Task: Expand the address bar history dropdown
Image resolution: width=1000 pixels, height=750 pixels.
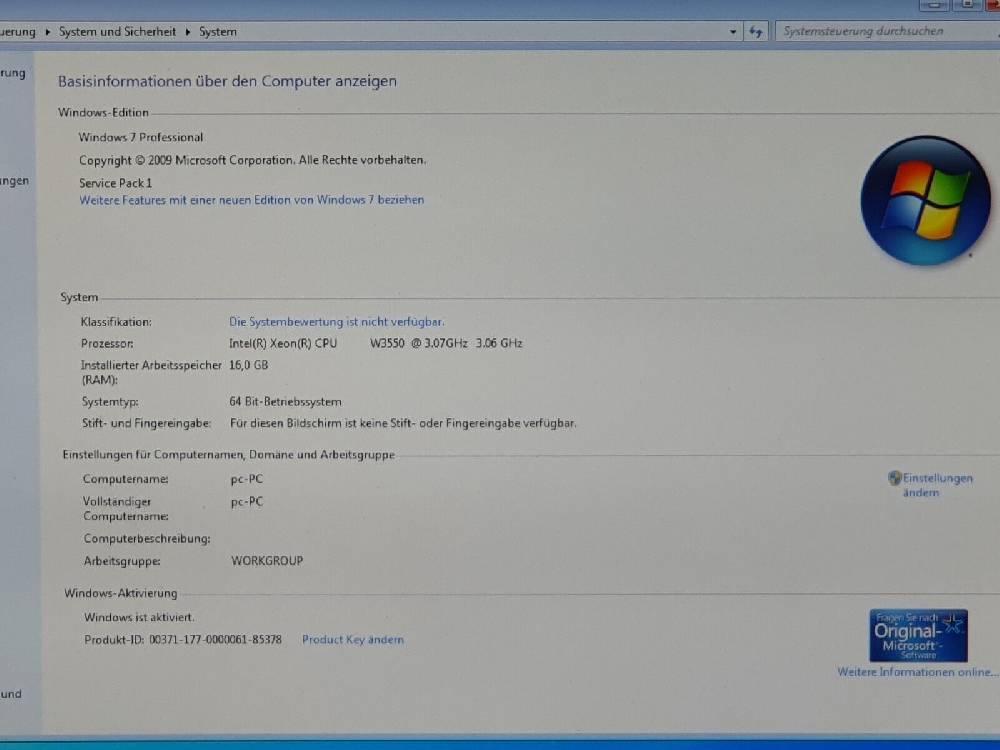Action: 733,31
